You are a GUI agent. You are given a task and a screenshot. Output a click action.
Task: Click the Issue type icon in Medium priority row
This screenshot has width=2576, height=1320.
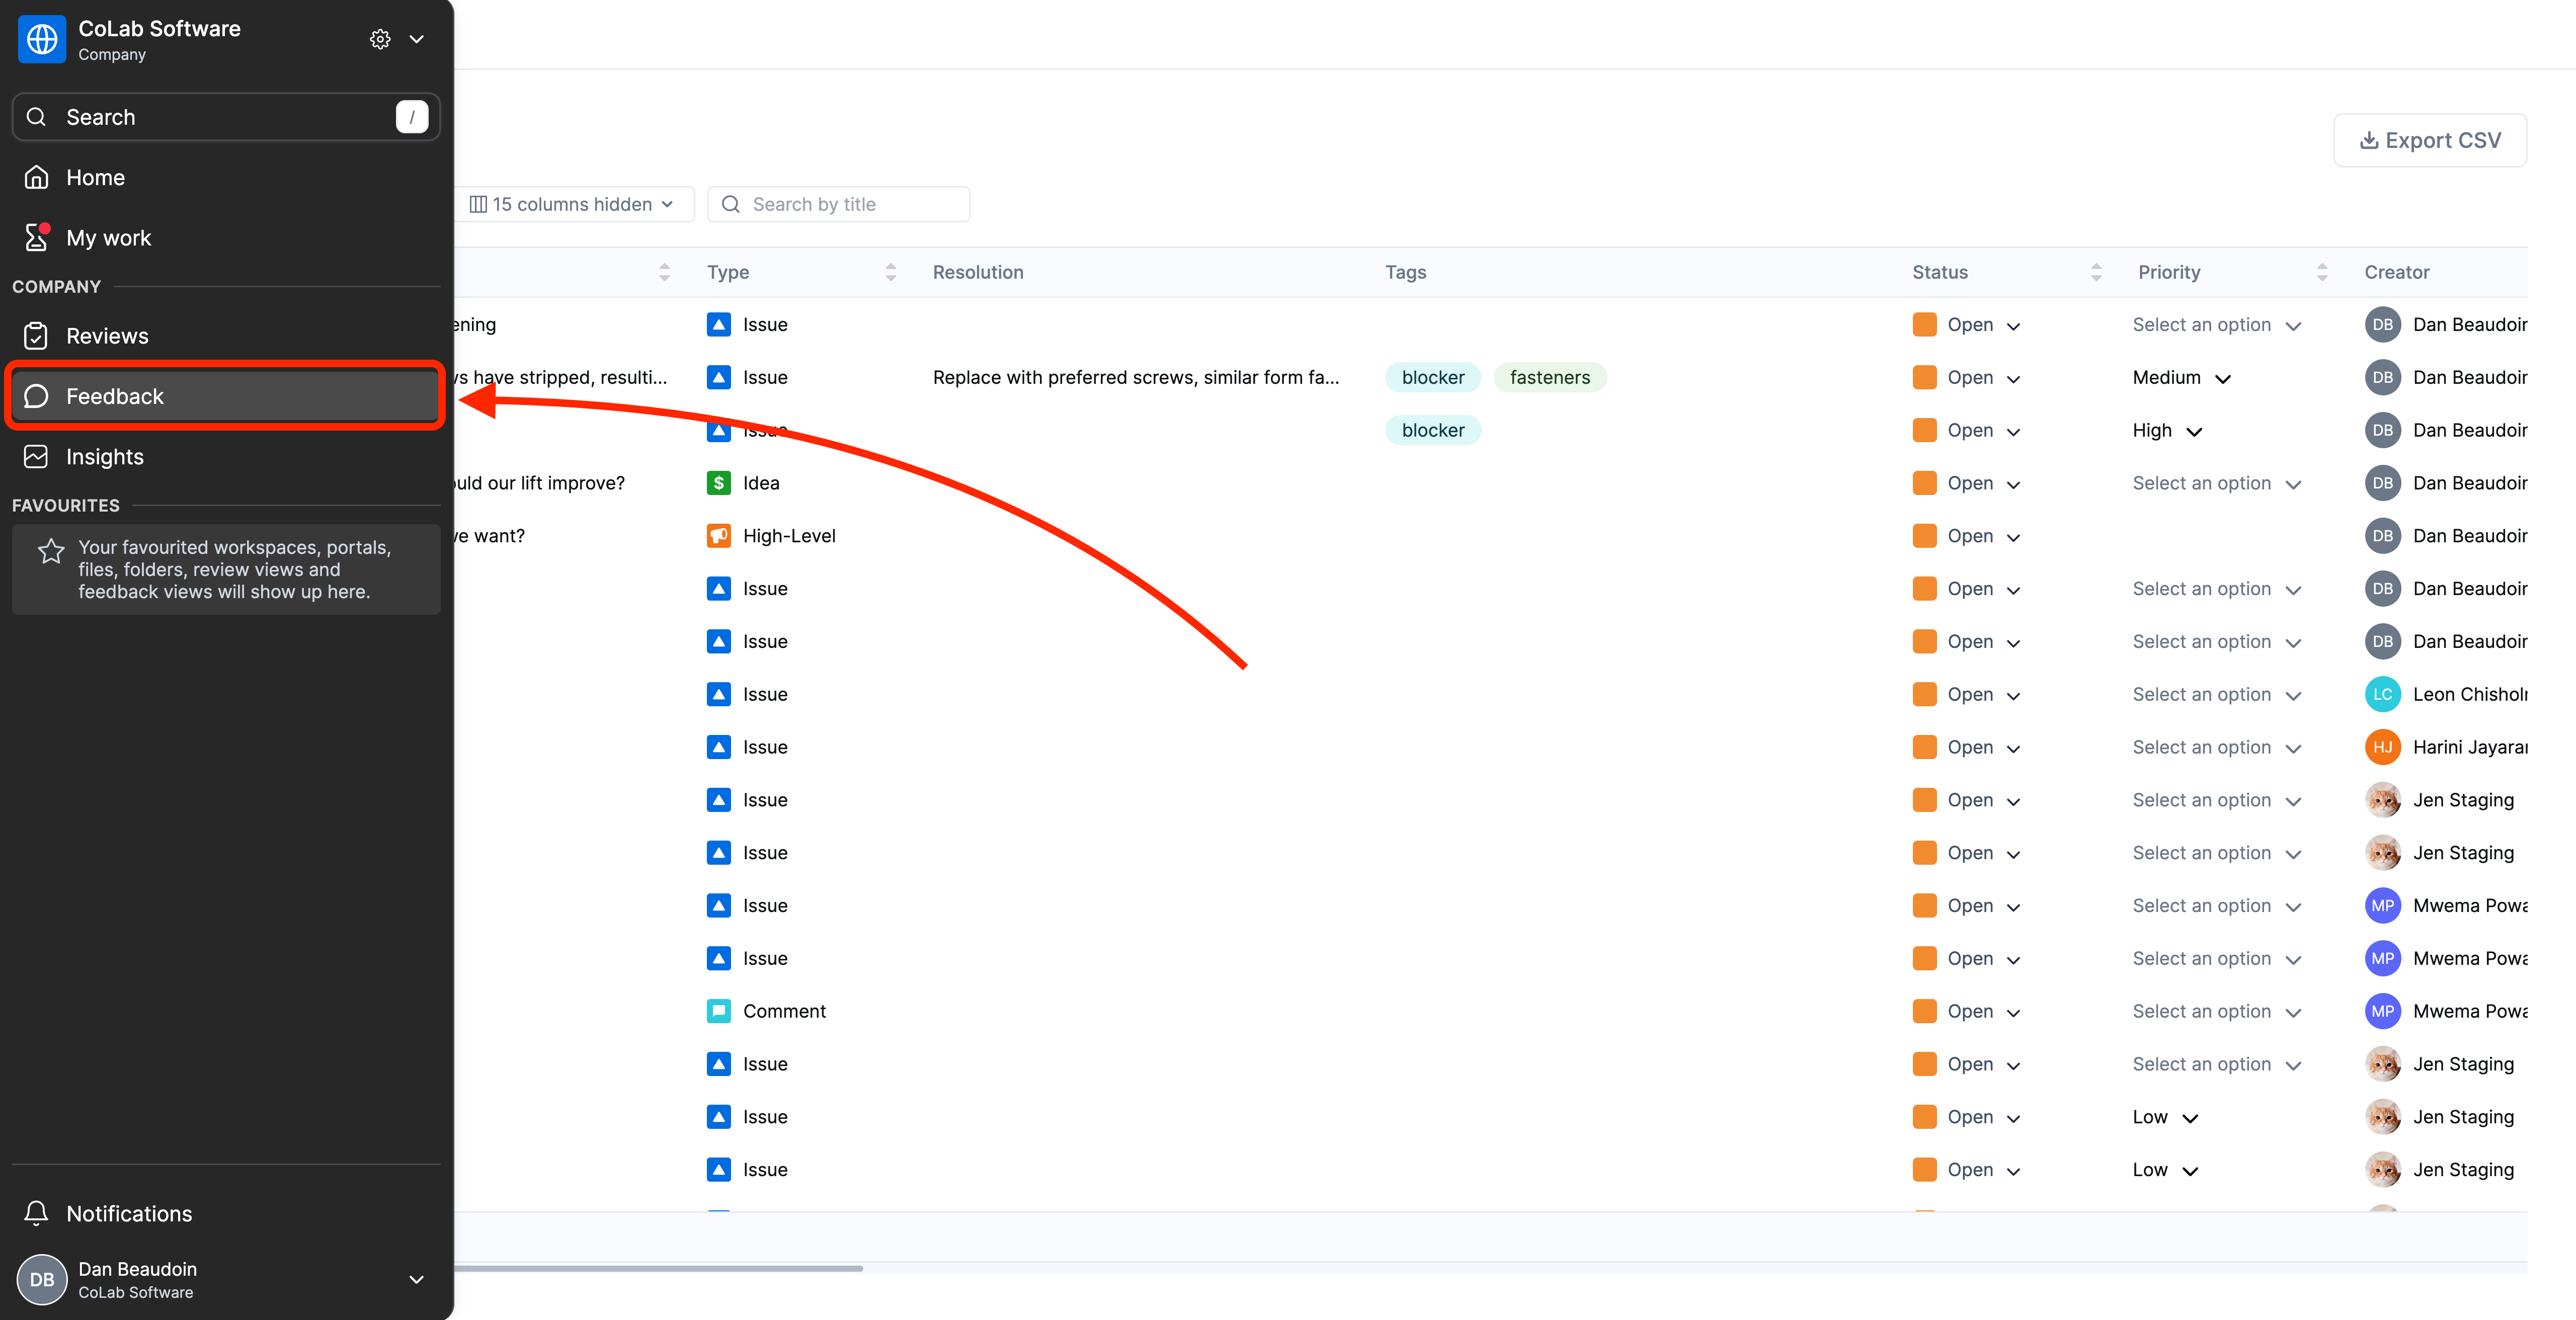pos(718,377)
